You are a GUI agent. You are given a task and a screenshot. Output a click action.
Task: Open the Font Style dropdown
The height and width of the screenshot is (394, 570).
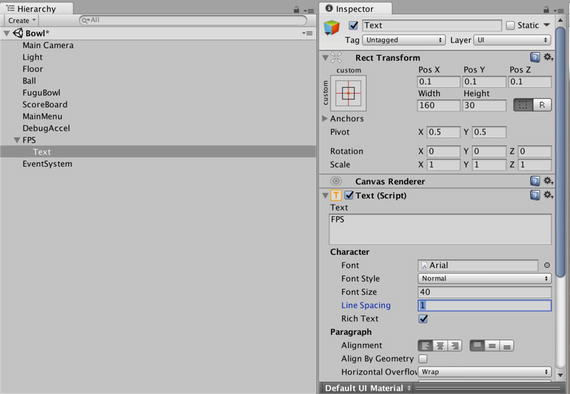[x=485, y=279]
